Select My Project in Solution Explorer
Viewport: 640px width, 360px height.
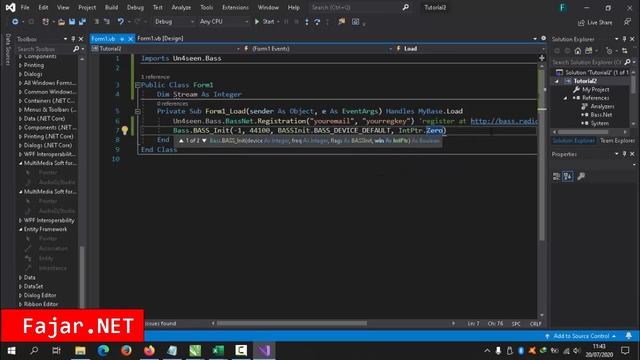596,89
